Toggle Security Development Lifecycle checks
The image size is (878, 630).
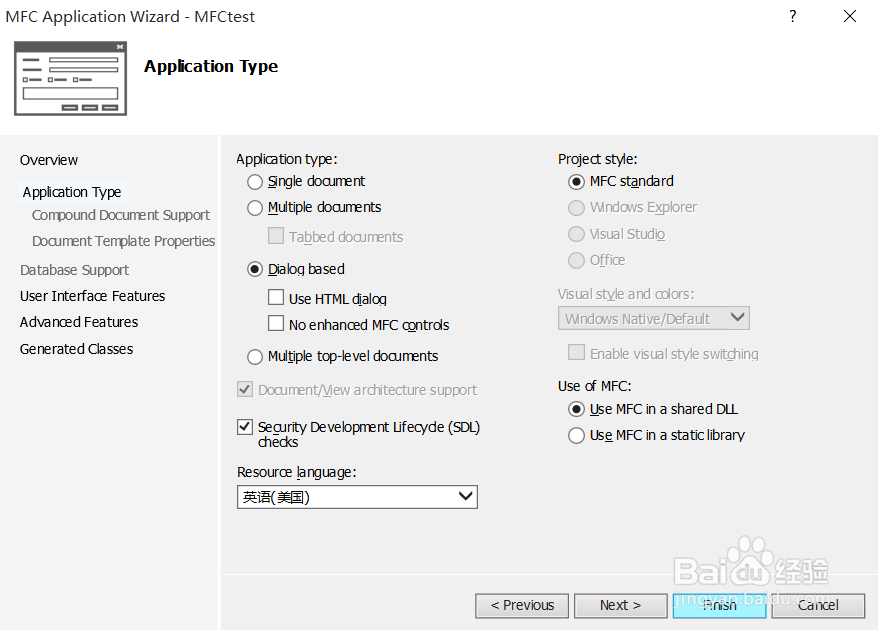pyautogui.click(x=245, y=427)
